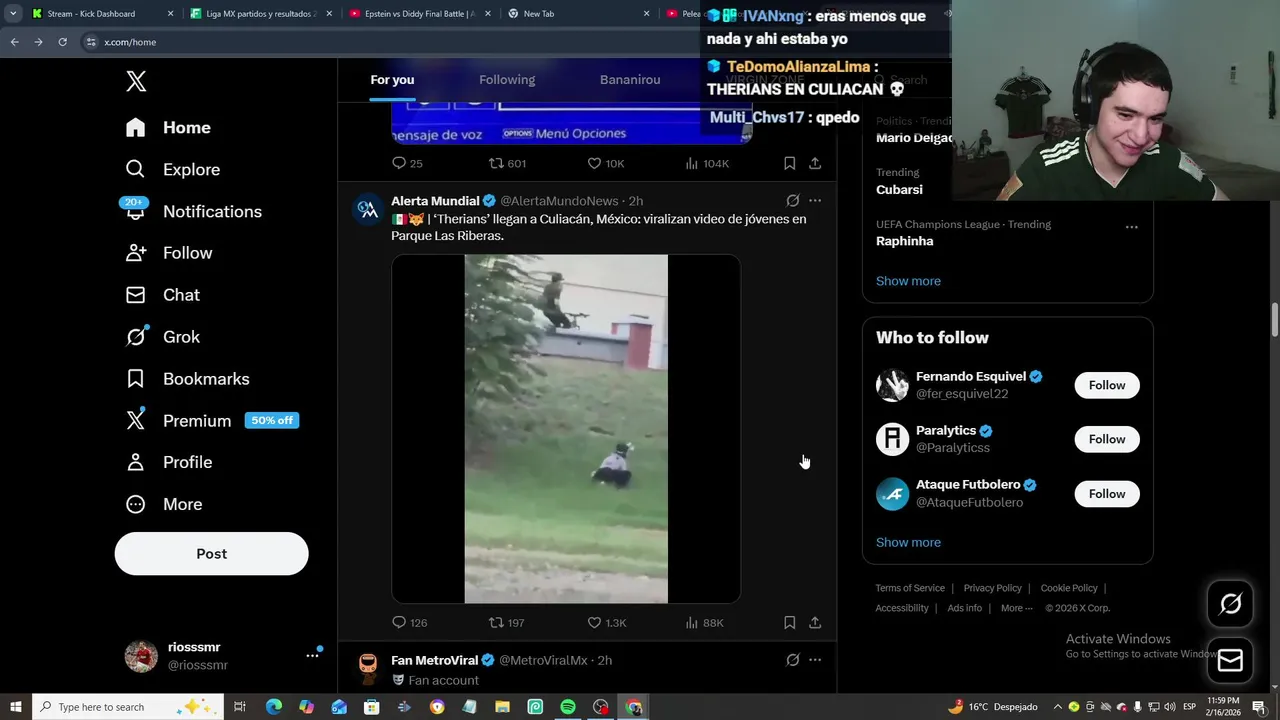Screen dimensions: 1280x720
Task: Go to Home in the sidebar
Action: (x=168, y=127)
